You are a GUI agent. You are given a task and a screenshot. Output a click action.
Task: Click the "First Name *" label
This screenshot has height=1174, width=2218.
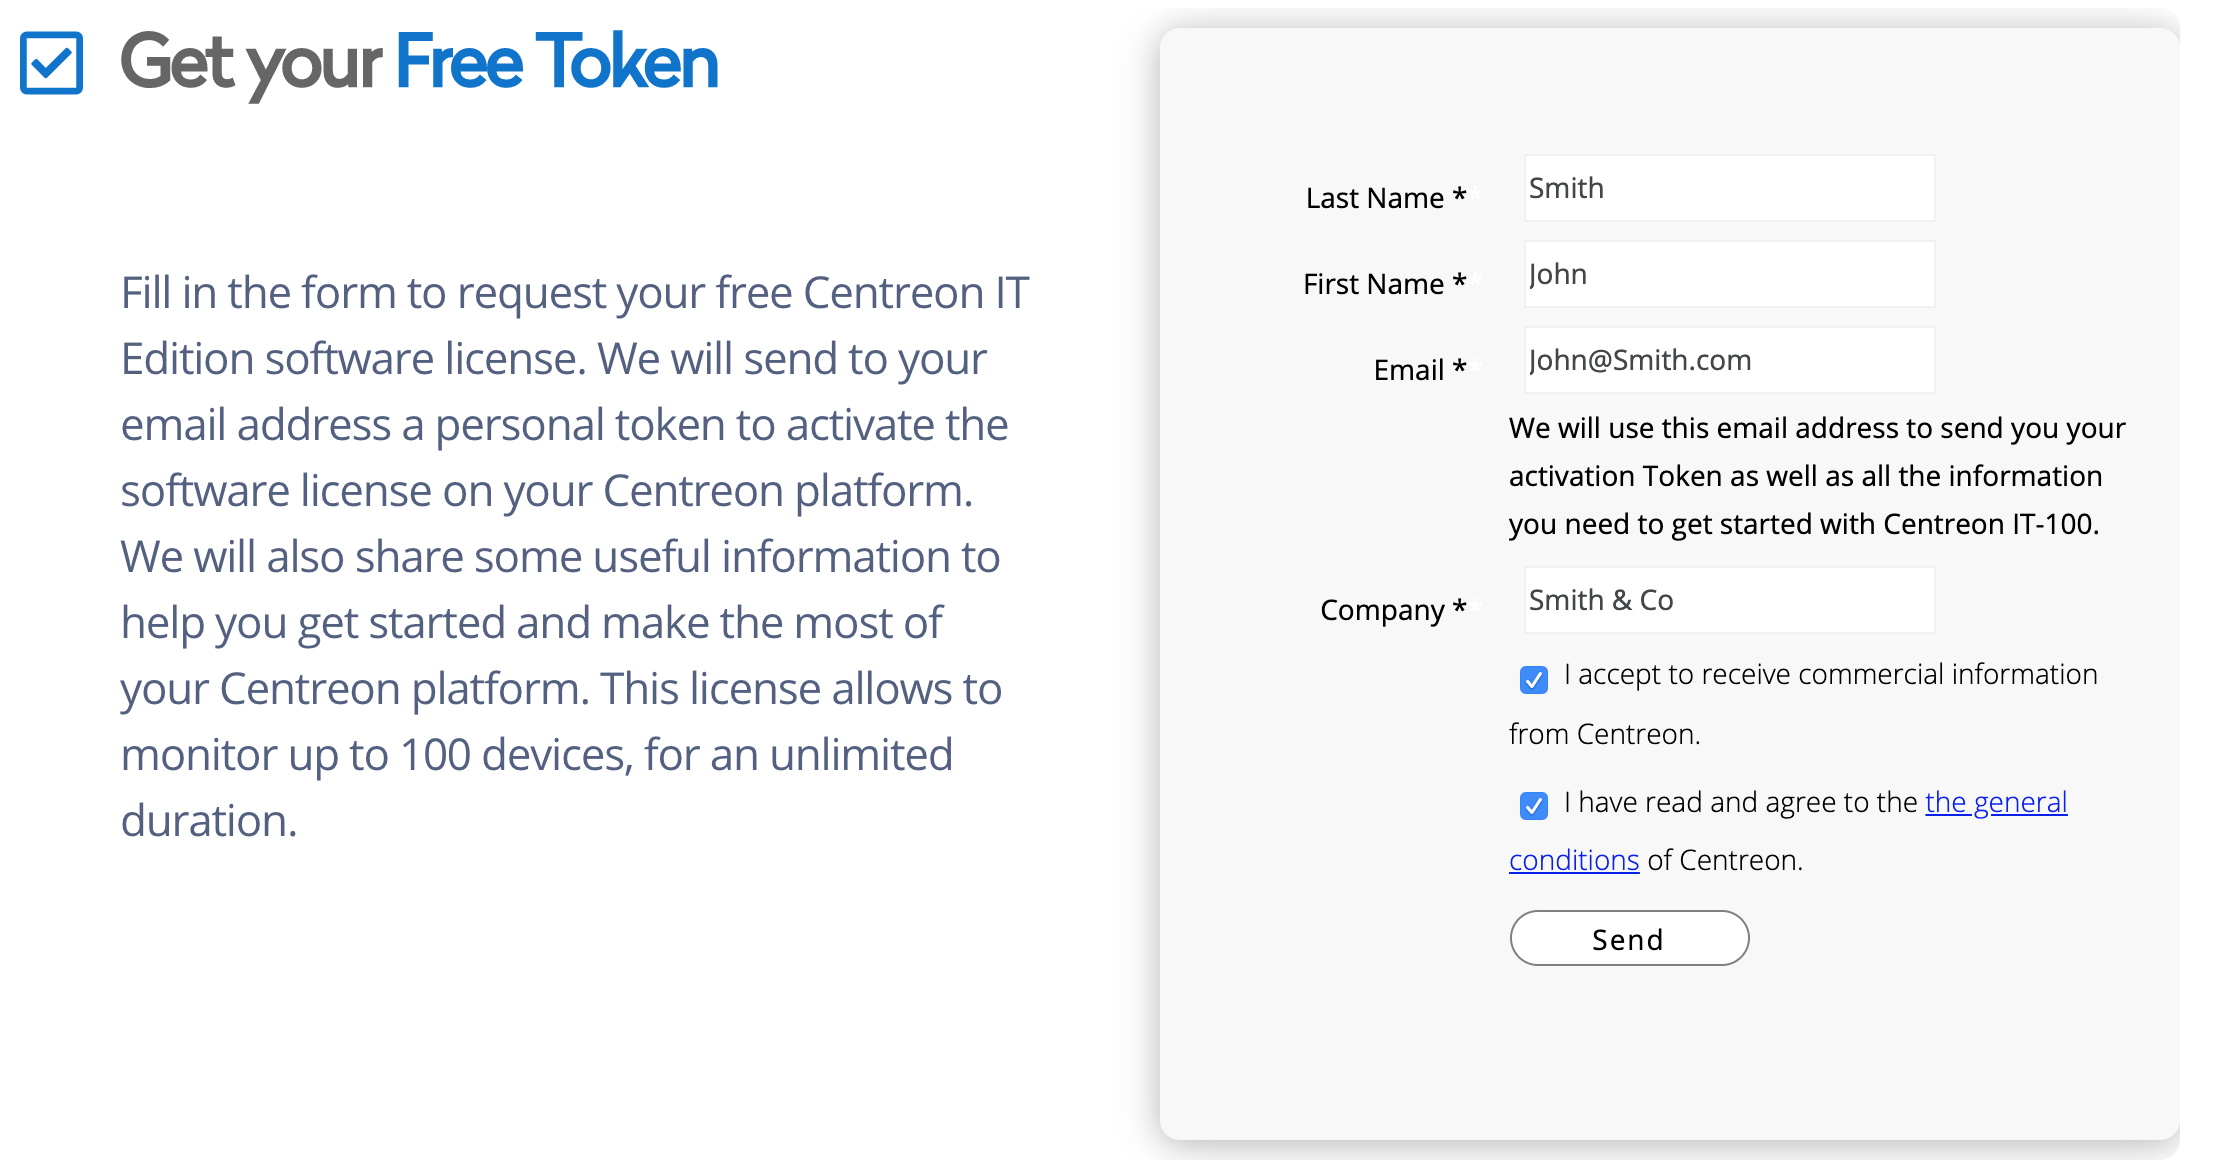(1384, 283)
